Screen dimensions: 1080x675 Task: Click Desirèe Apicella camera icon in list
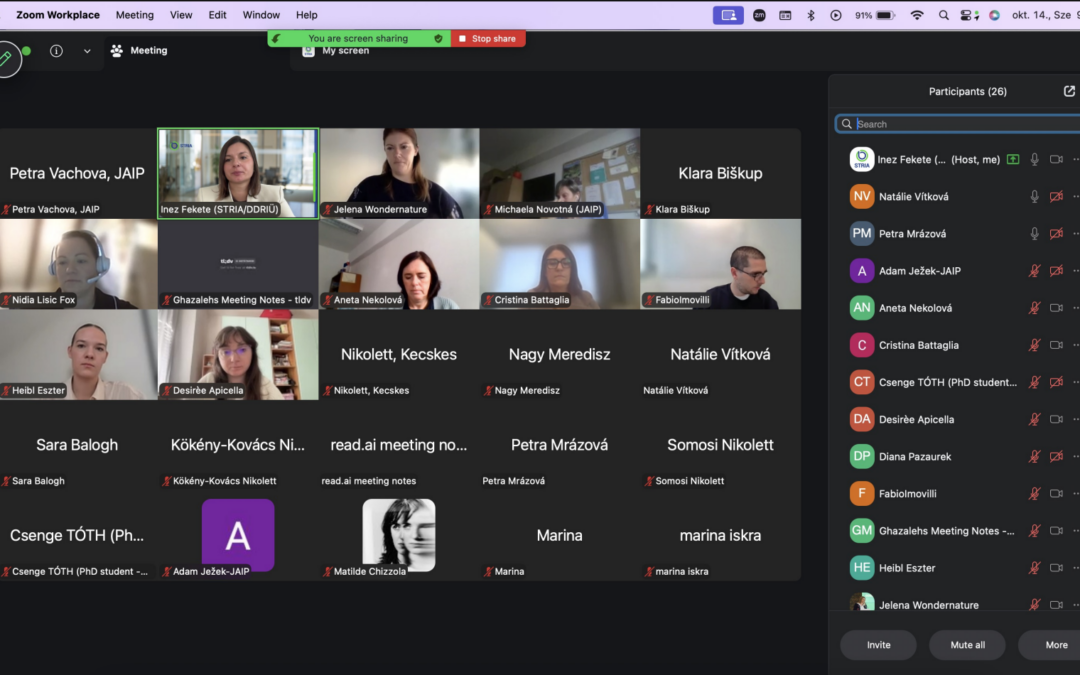[x=1056, y=419]
